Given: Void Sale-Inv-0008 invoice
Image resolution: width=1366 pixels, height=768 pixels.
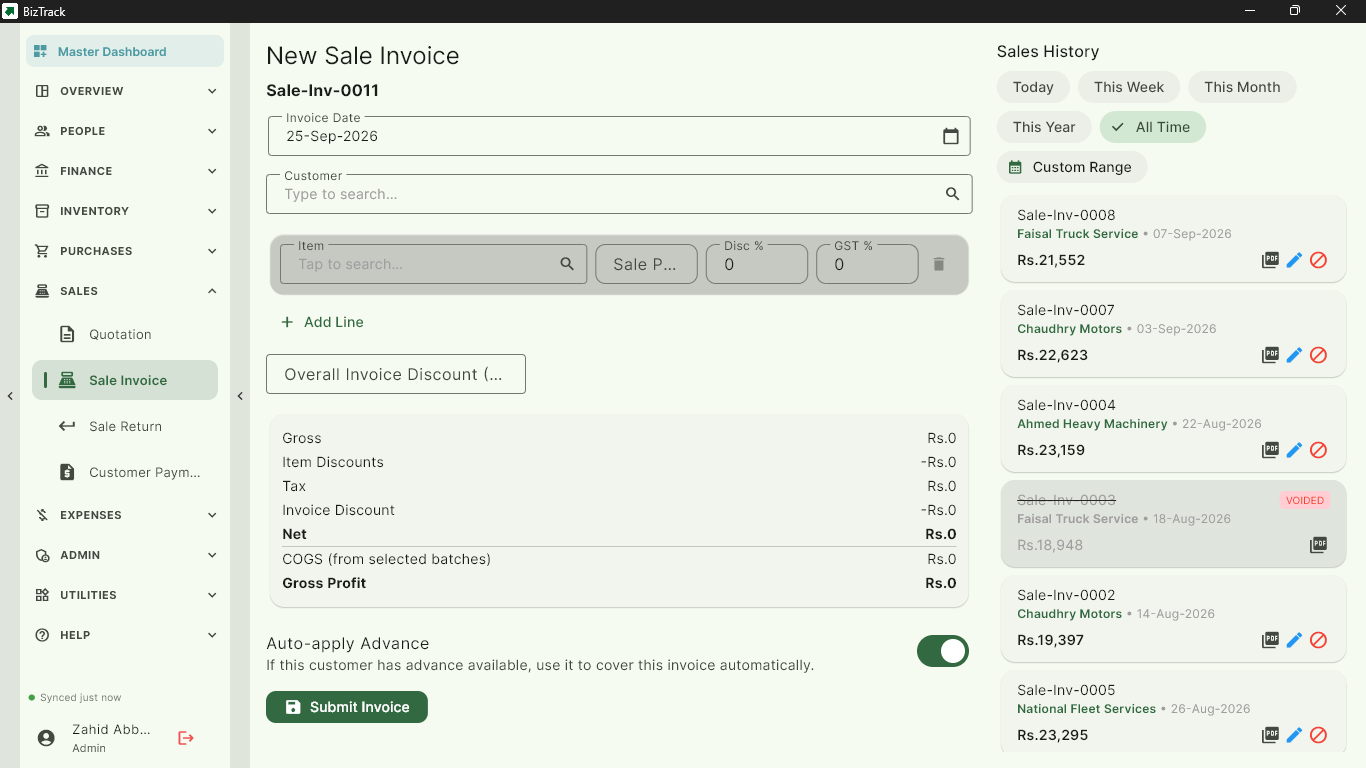Looking at the screenshot, I should 1318,260.
